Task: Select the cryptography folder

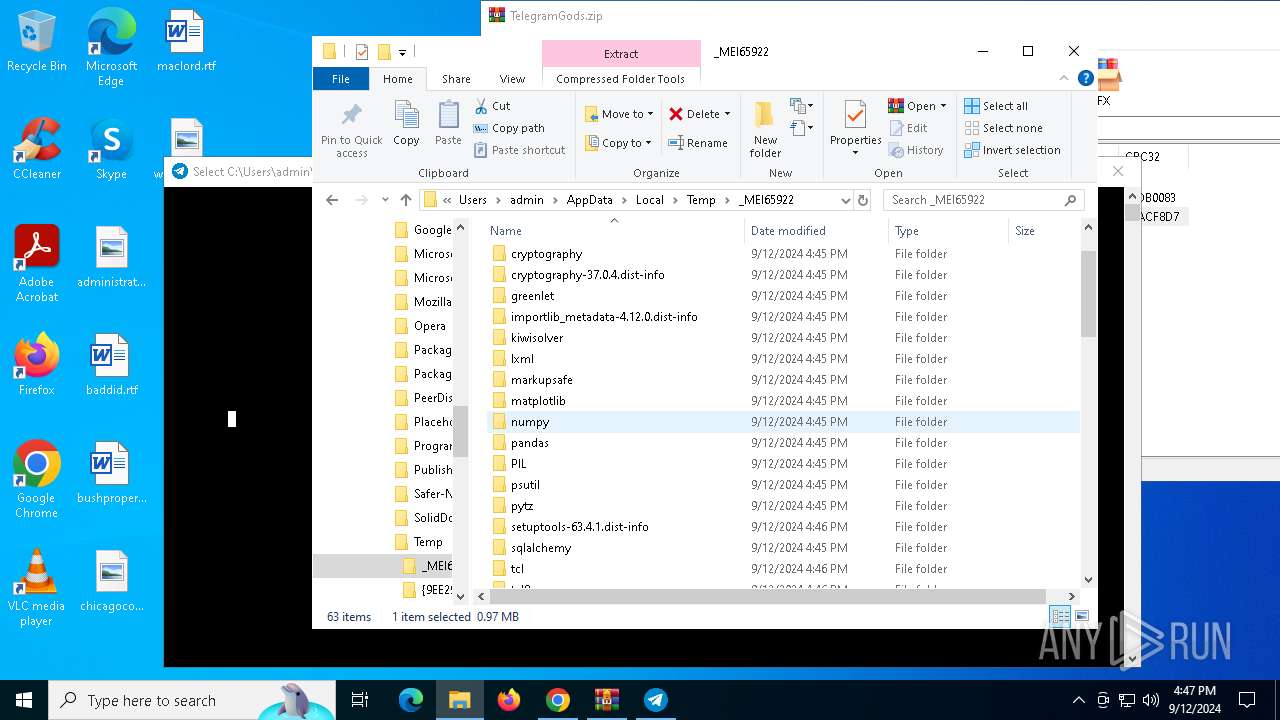Action: point(546,254)
